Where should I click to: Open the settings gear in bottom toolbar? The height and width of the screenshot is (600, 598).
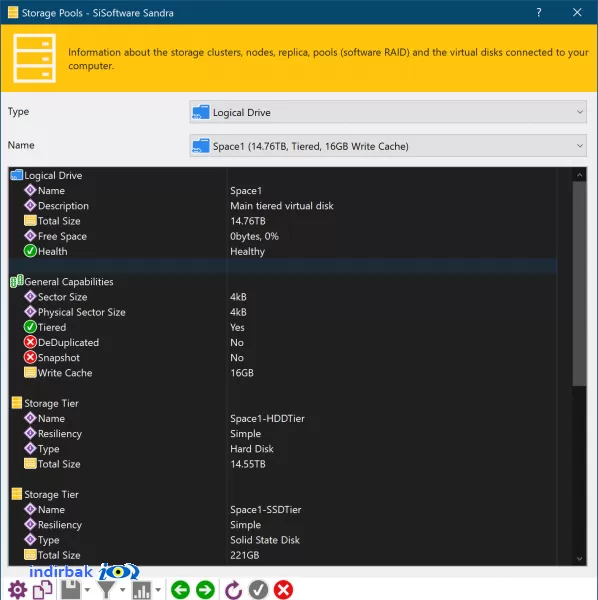click(x=18, y=590)
